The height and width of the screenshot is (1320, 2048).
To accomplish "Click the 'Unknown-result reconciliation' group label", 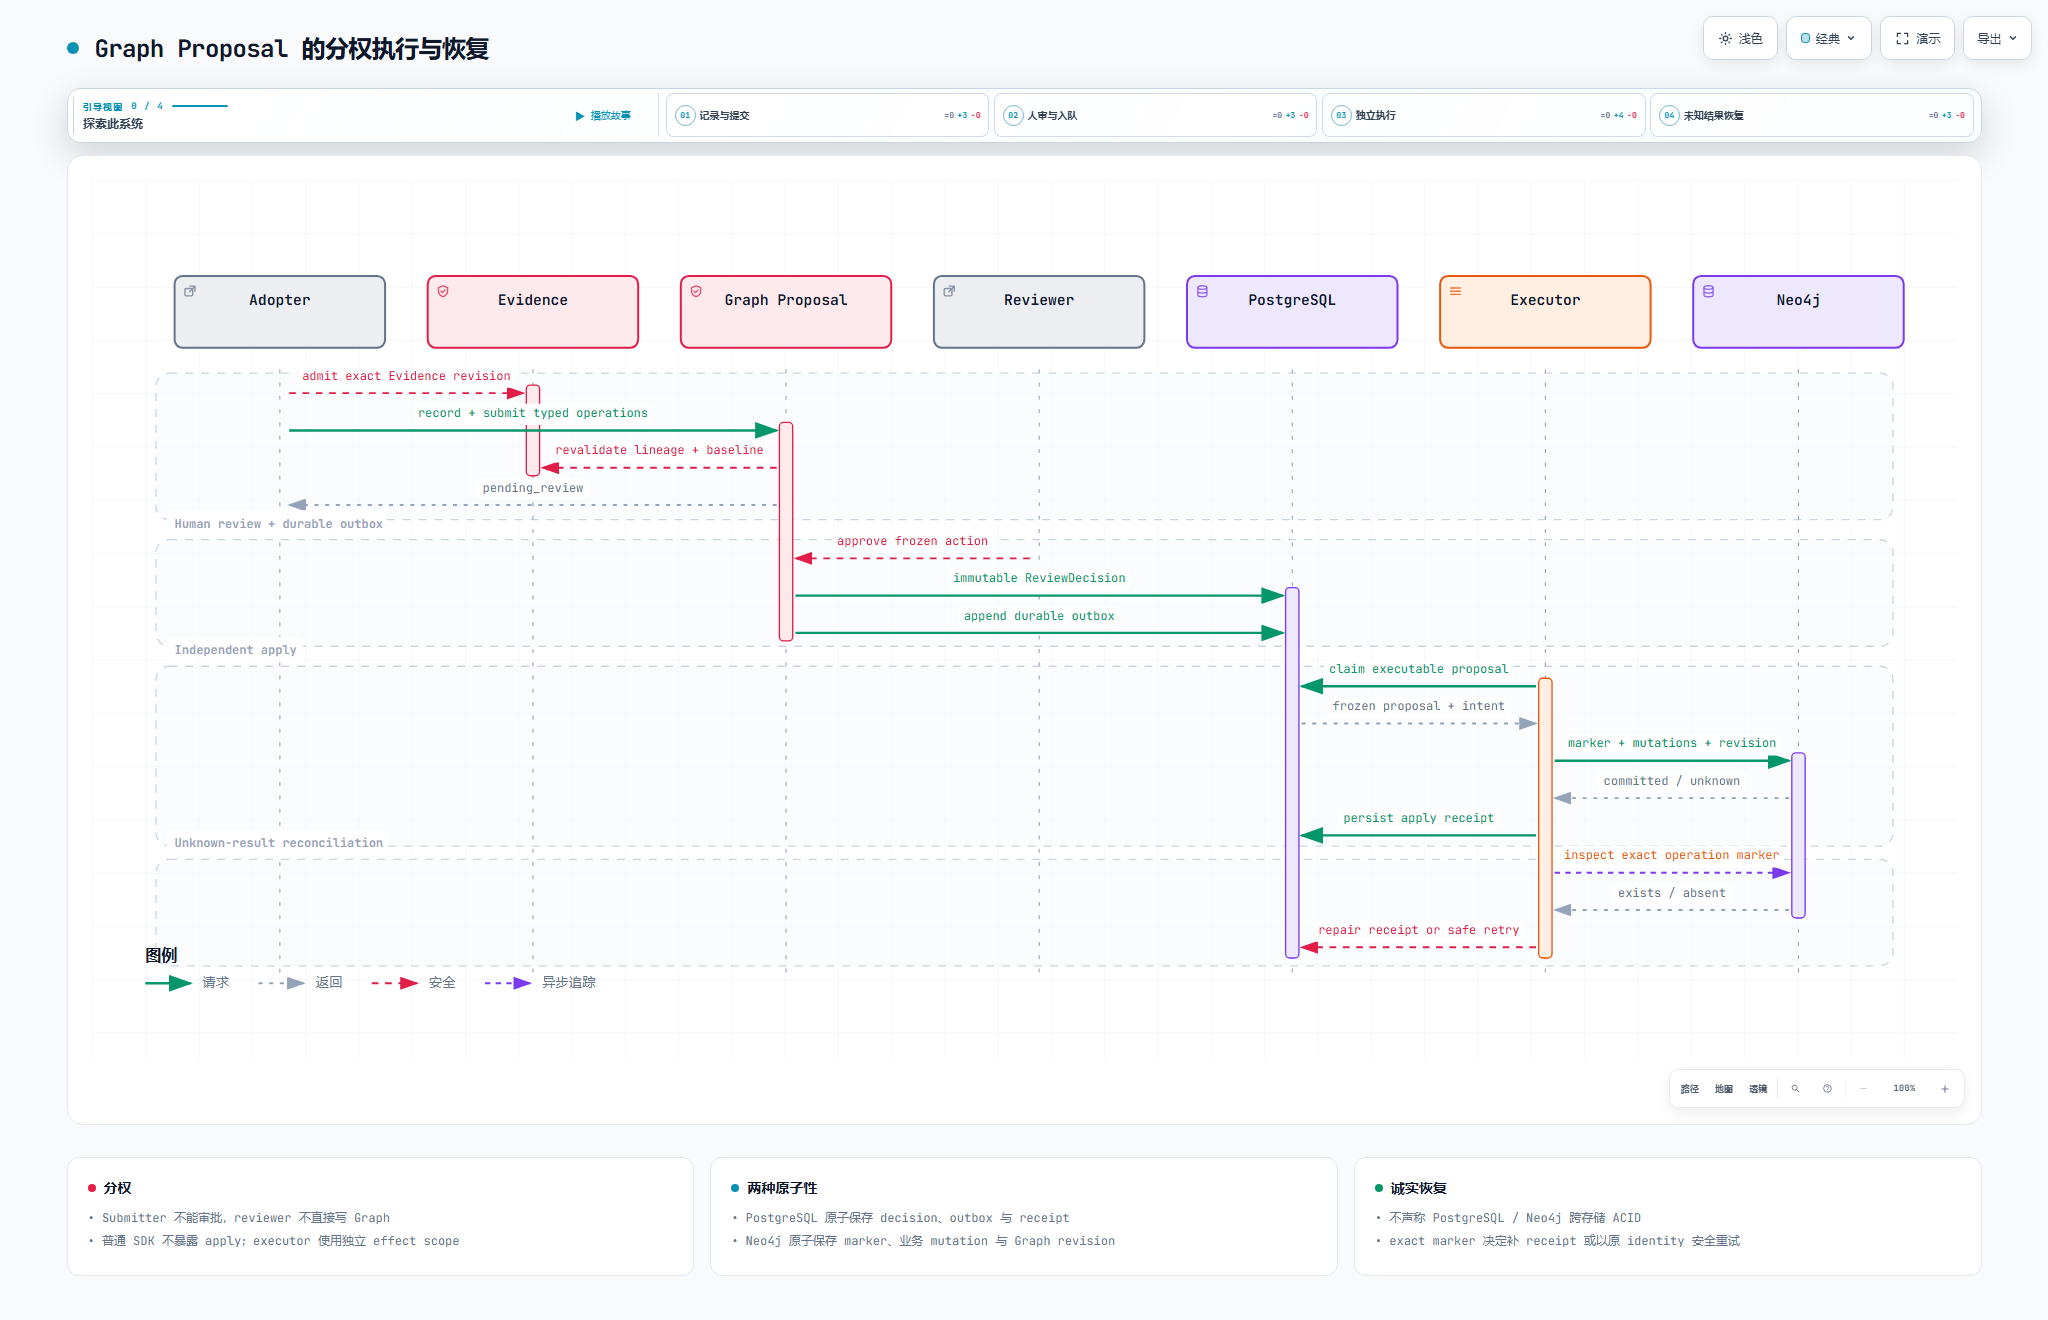I will (x=279, y=844).
